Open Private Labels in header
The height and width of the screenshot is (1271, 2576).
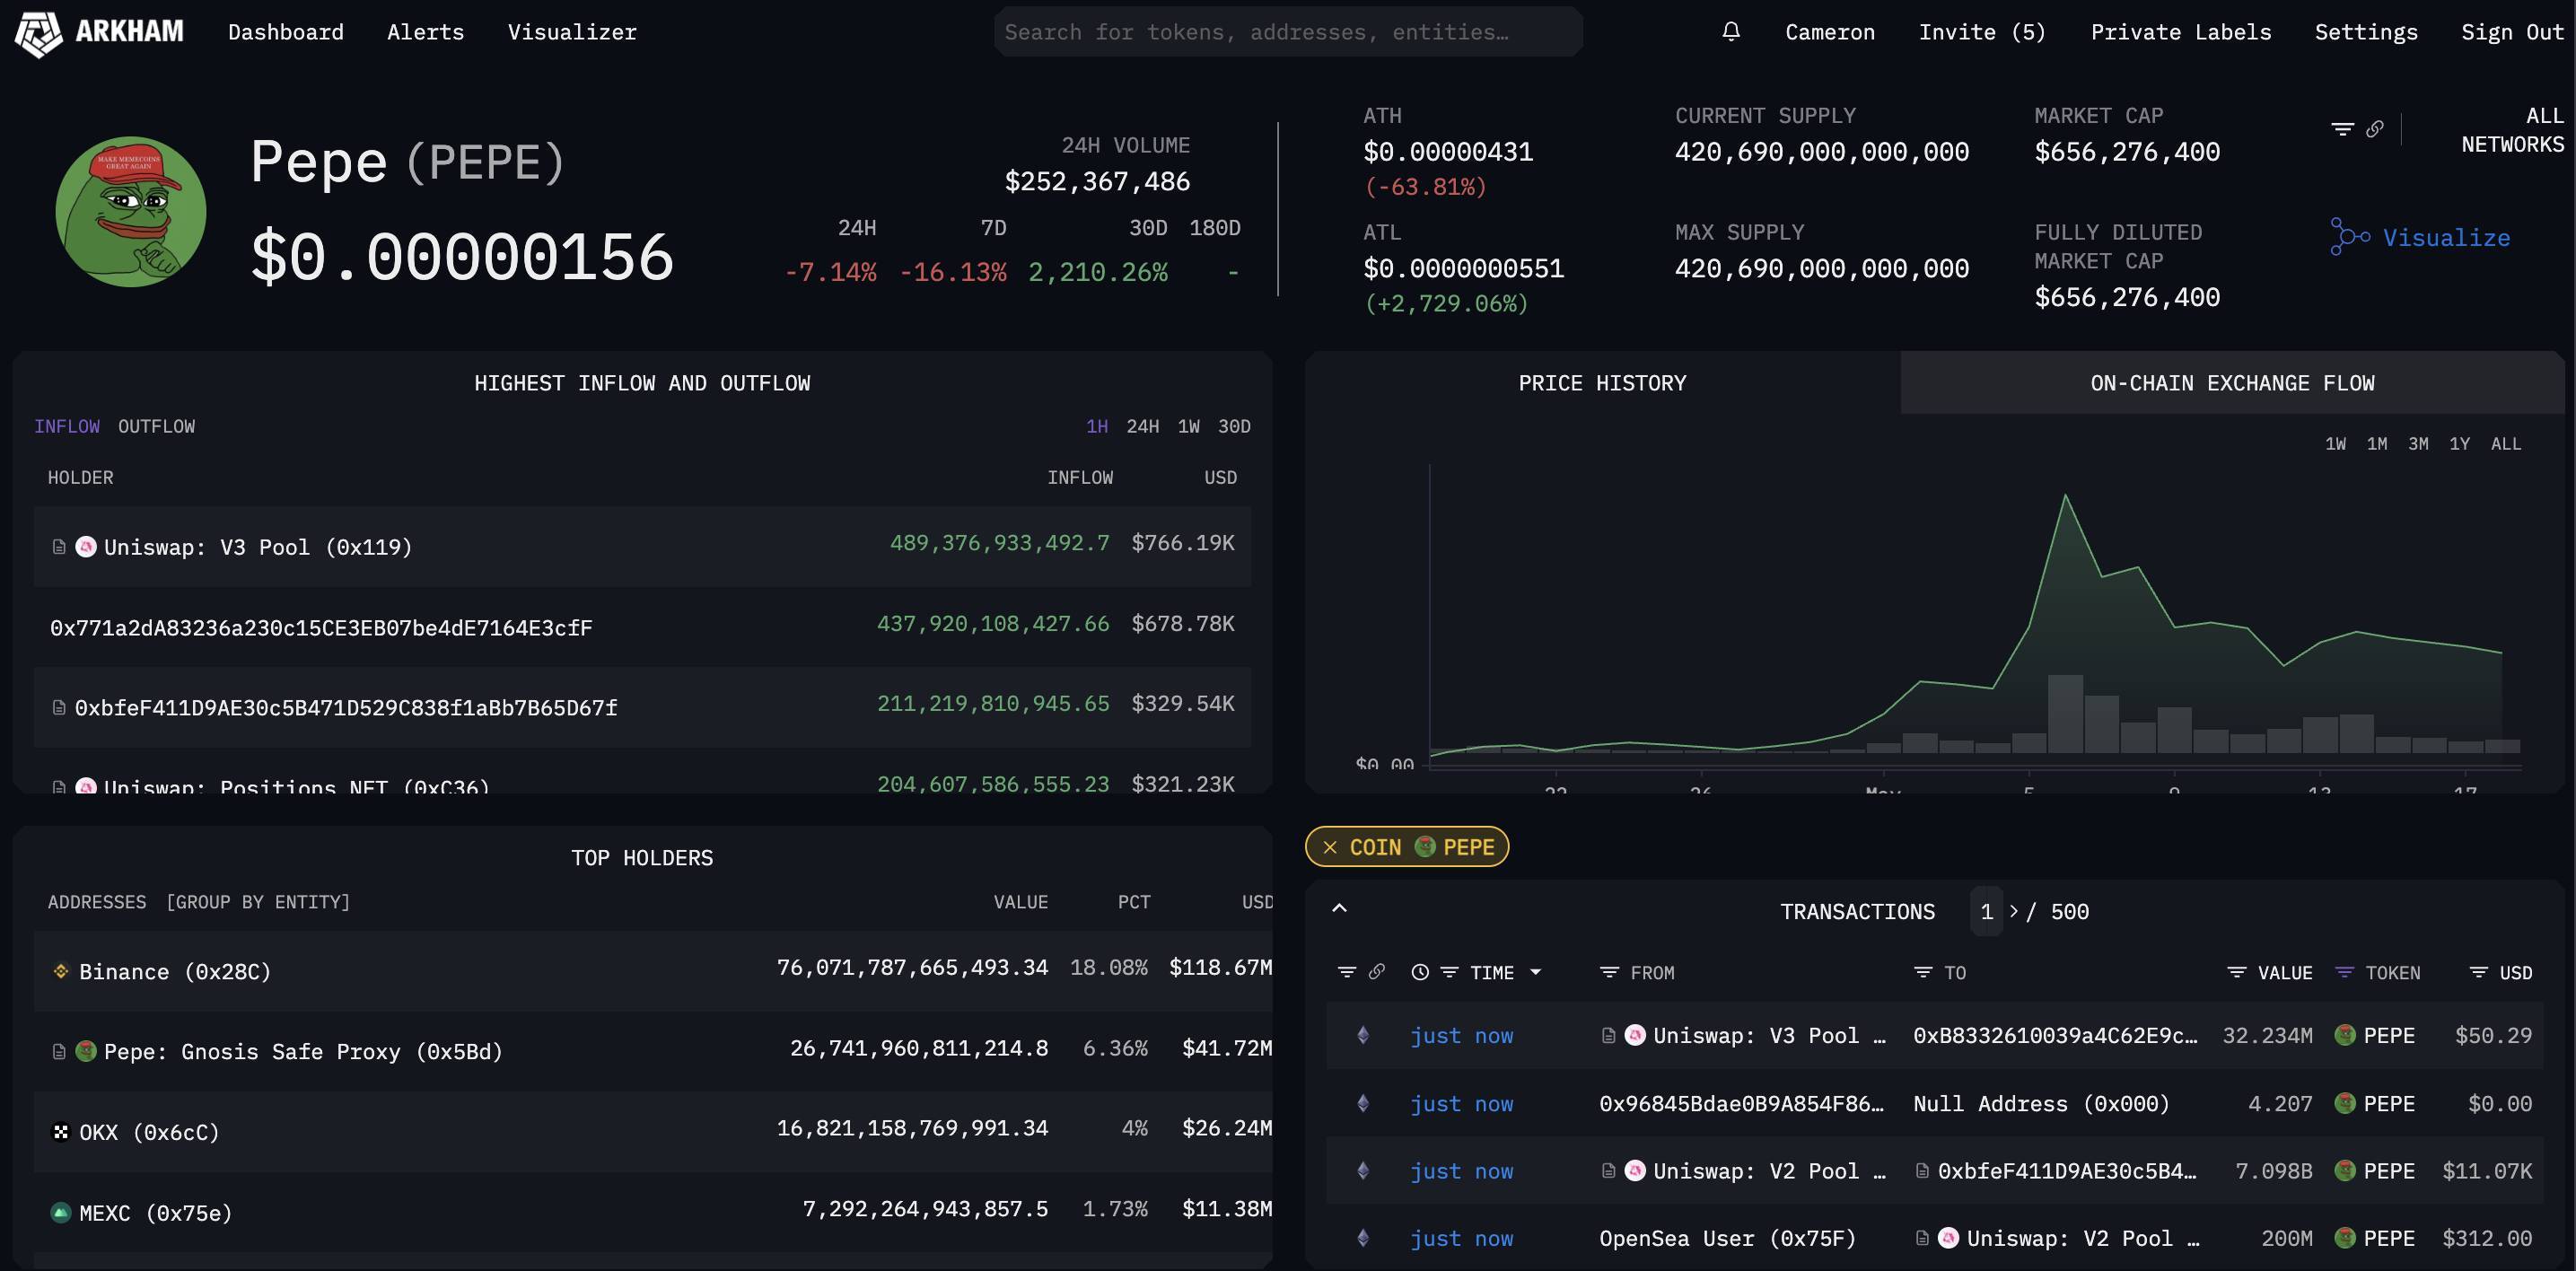[2181, 32]
